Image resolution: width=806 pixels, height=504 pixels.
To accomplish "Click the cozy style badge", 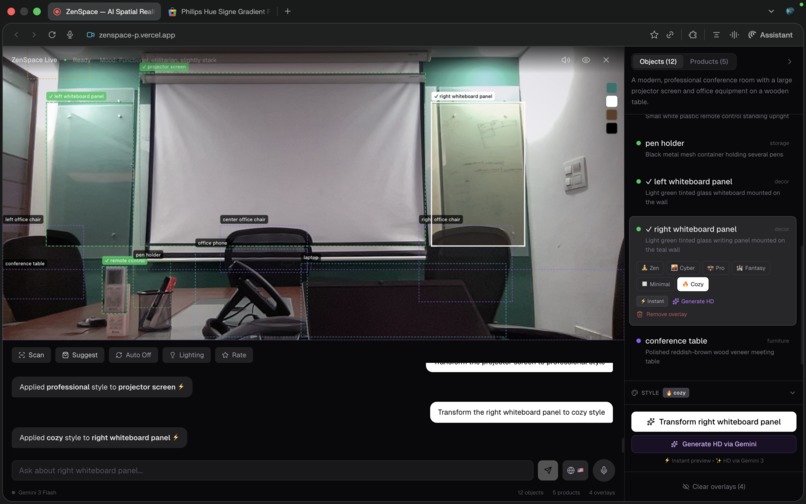I will pos(676,393).
